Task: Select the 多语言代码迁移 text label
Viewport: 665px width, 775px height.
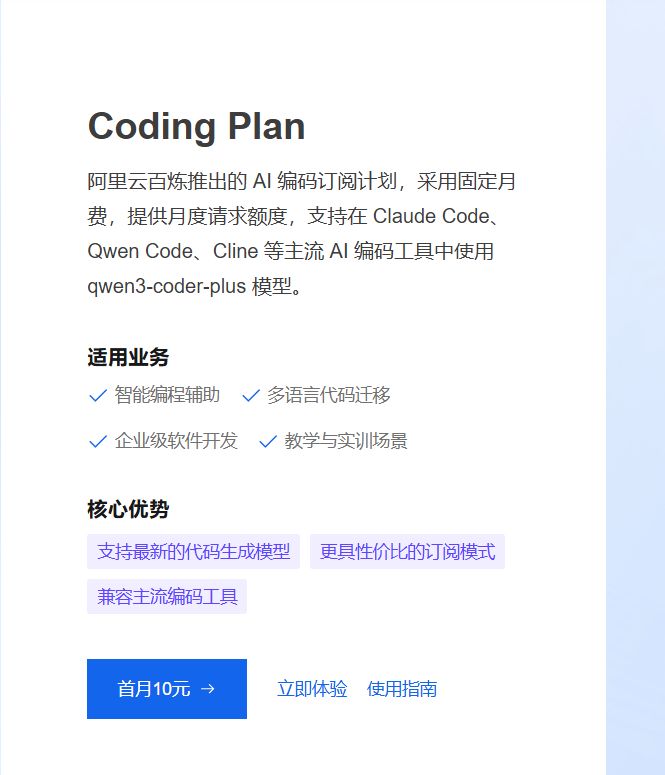Action: (x=328, y=395)
